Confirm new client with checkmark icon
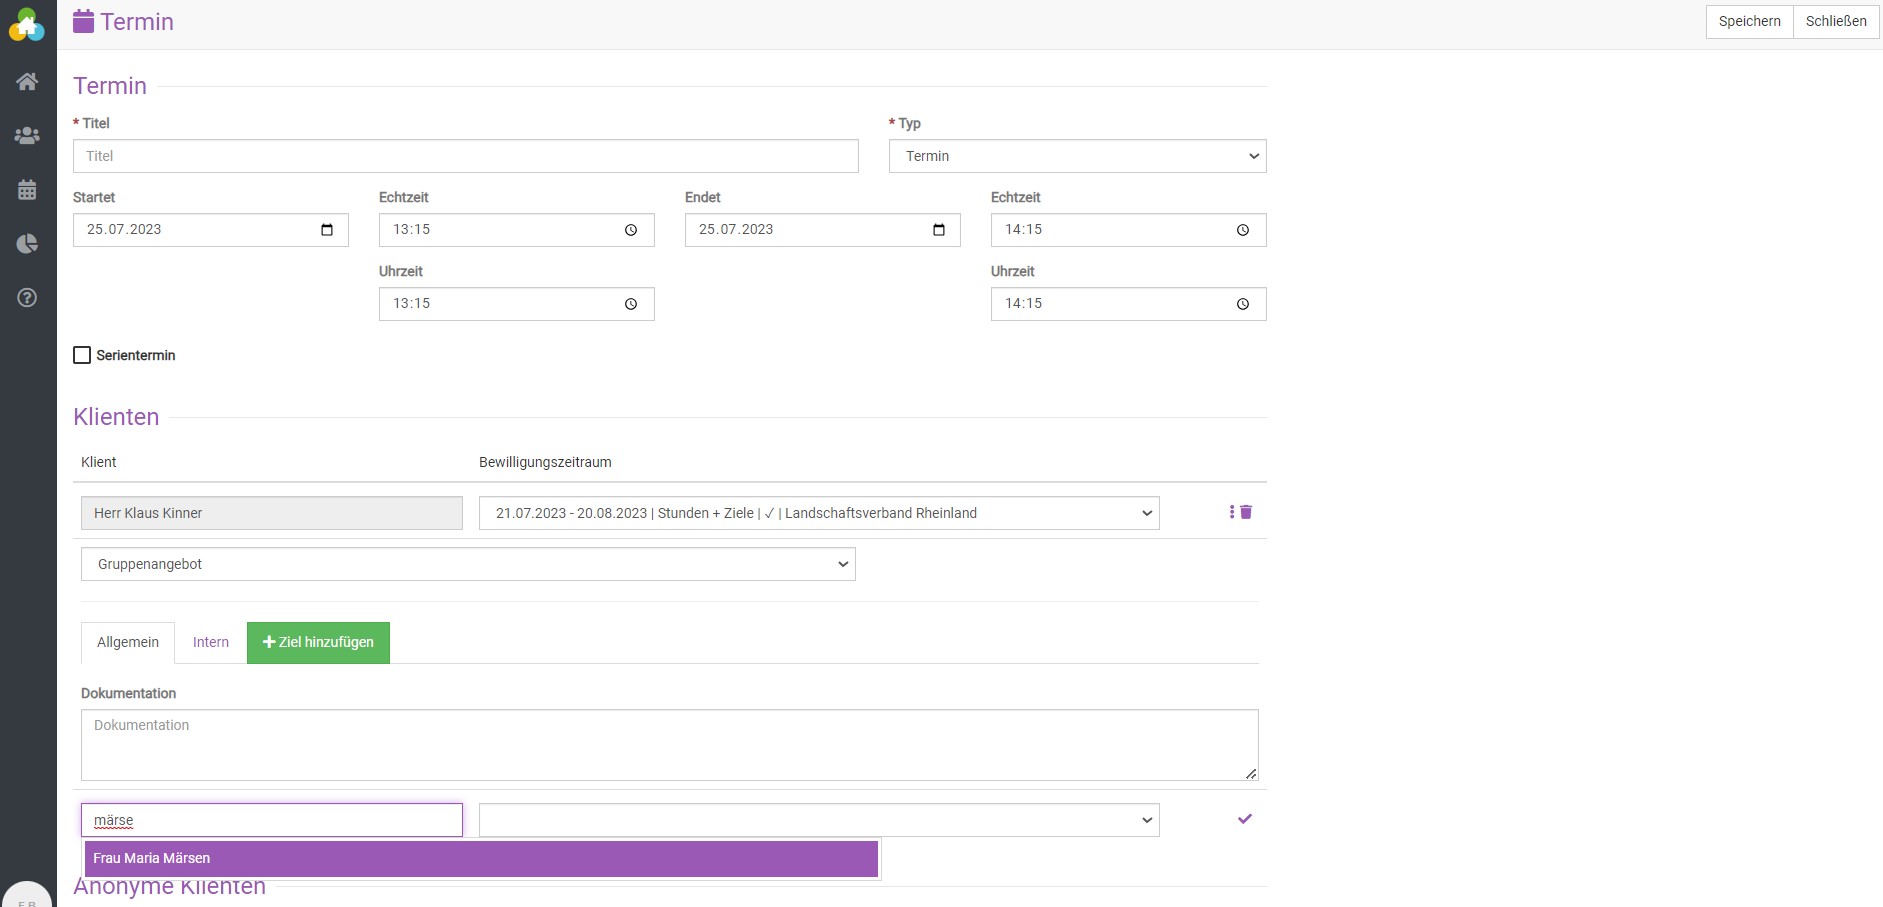The width and height of the screenshot is (1883, 907). click(1245, 819)
